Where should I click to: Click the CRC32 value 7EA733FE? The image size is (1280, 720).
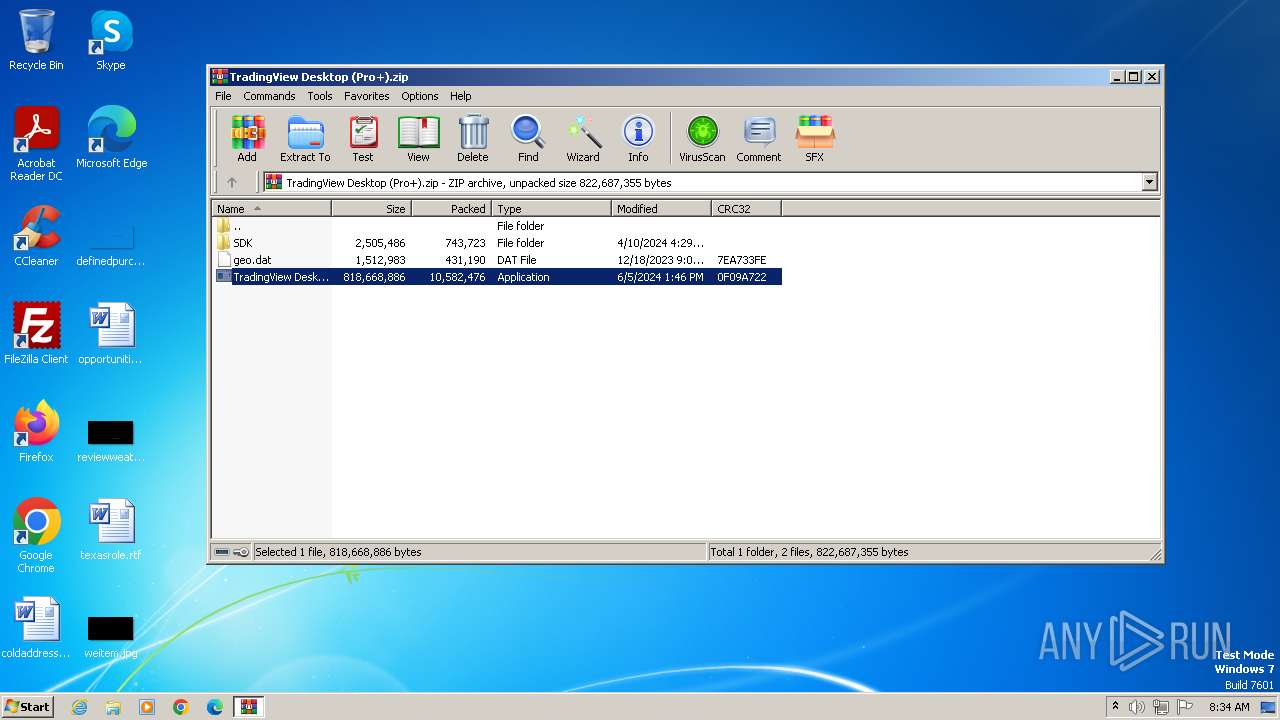click(741, 260)
